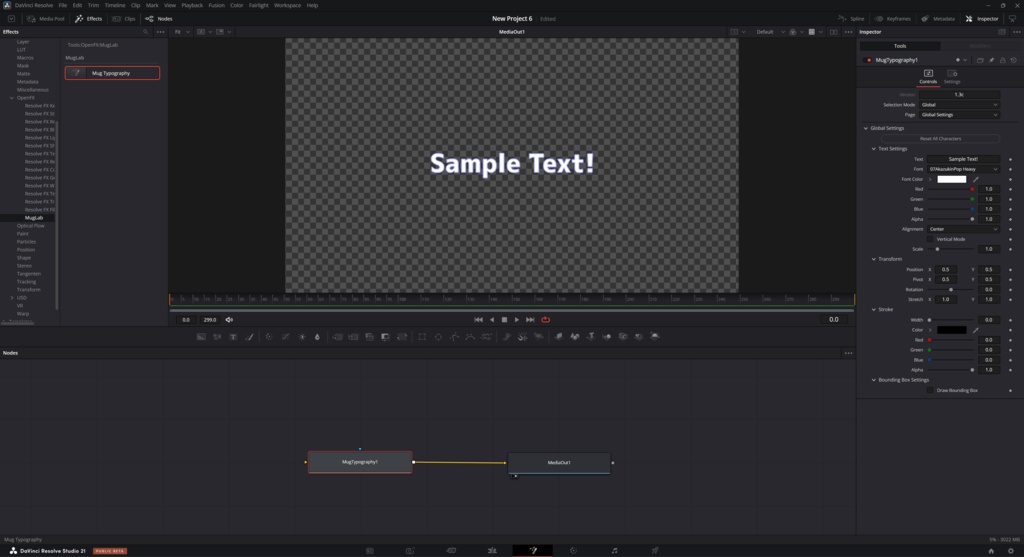This screenshot has height=557, width=1024.
Task: Add a Renderer 3D node from the toolbar
Action: pos(654,337)
